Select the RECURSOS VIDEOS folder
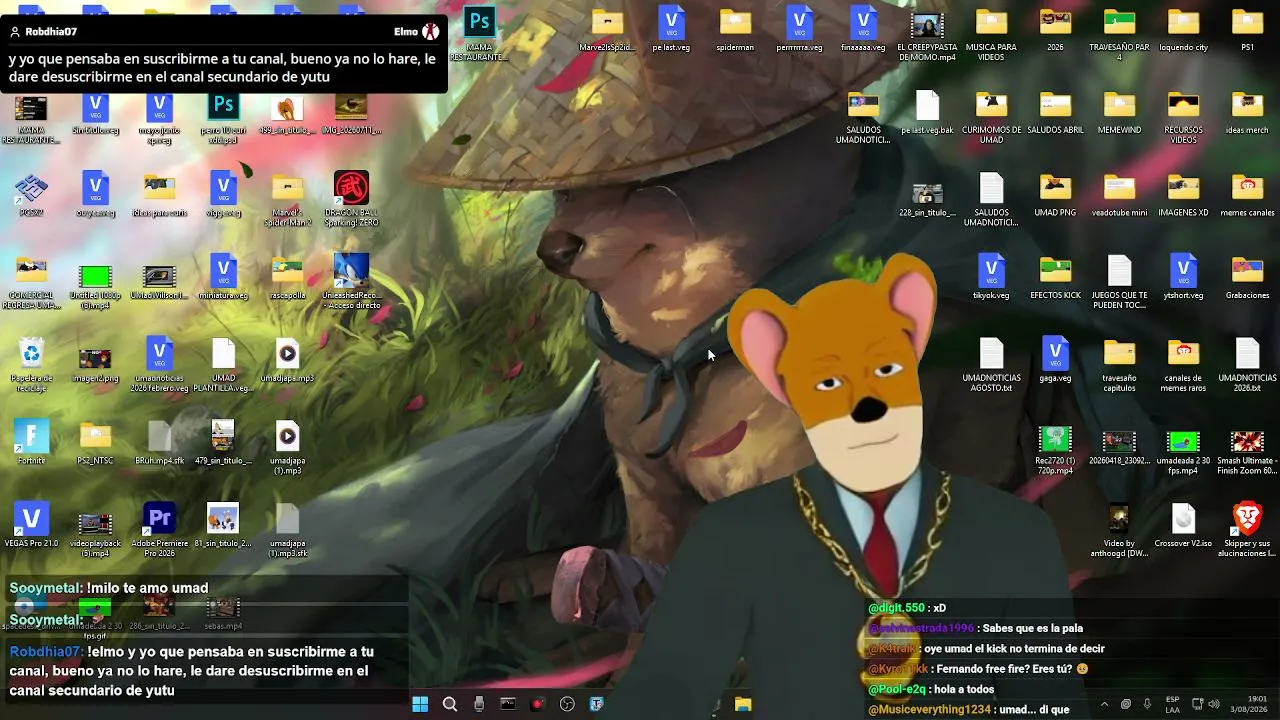The image size is (1280, 720). [1183, 117]
